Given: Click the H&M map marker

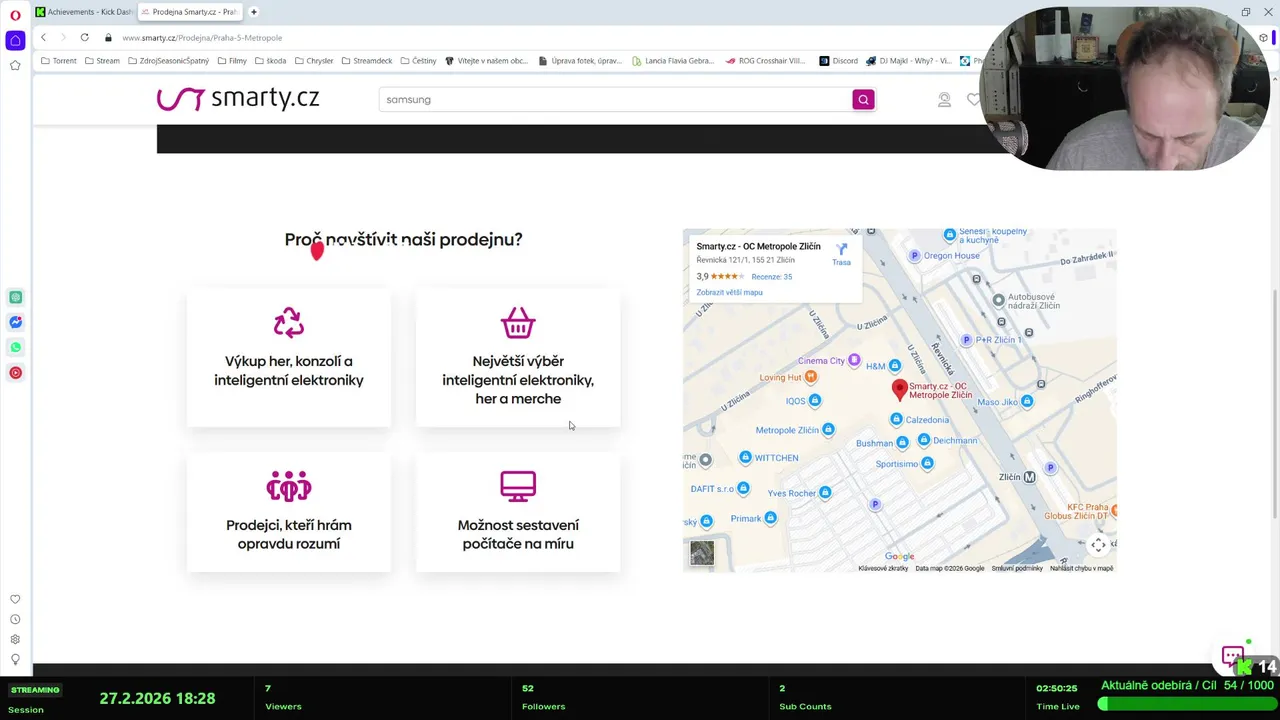Looking at the screenshot, I should (895, 366).
